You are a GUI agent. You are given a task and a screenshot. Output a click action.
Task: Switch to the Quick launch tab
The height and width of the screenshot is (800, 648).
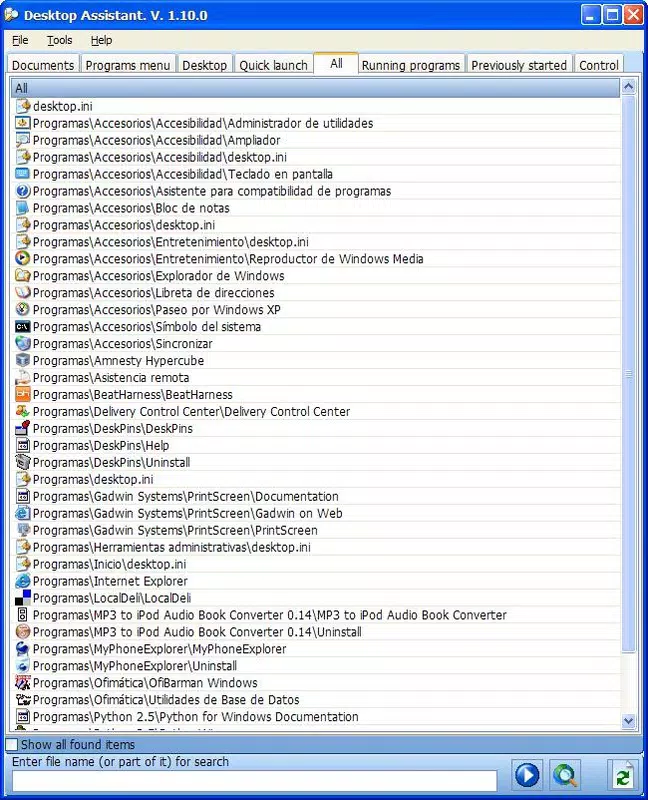273,65
